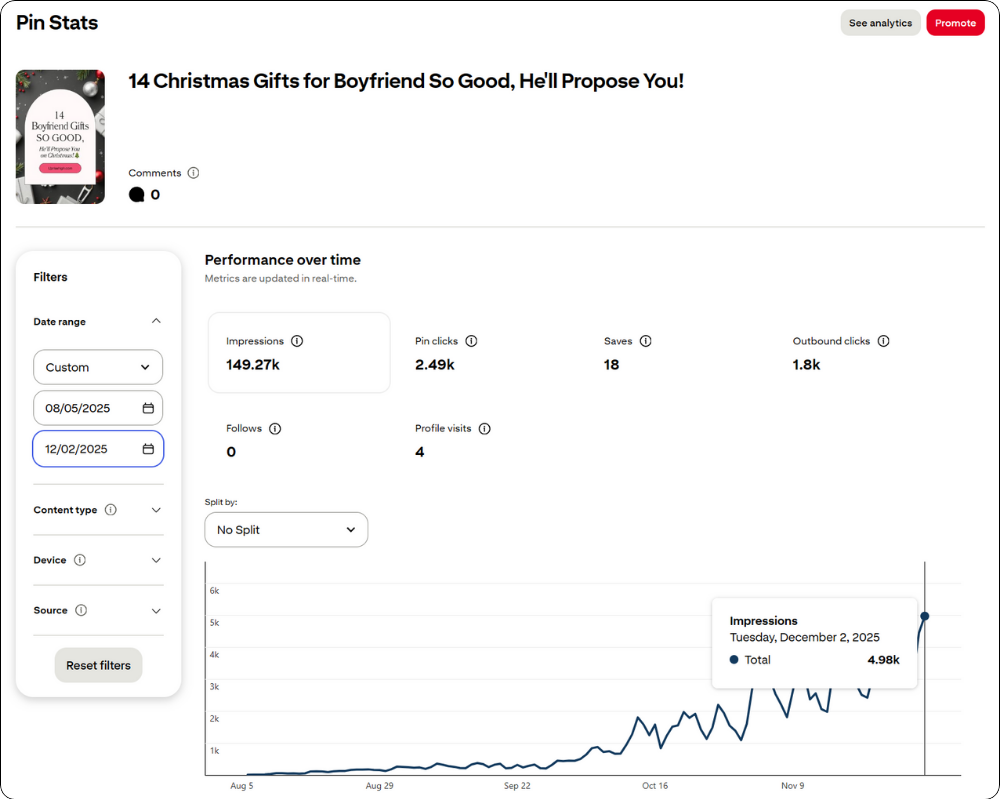Image resolution: width=1000 pixels, height=799 pixels.
Task: Click the See analytics button
Action: pyautogui.click(x=880, y=23)
